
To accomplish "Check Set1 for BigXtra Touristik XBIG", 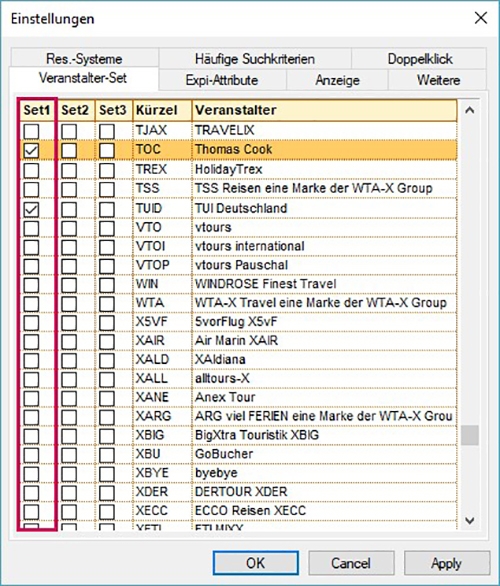I will click(31, 436).
